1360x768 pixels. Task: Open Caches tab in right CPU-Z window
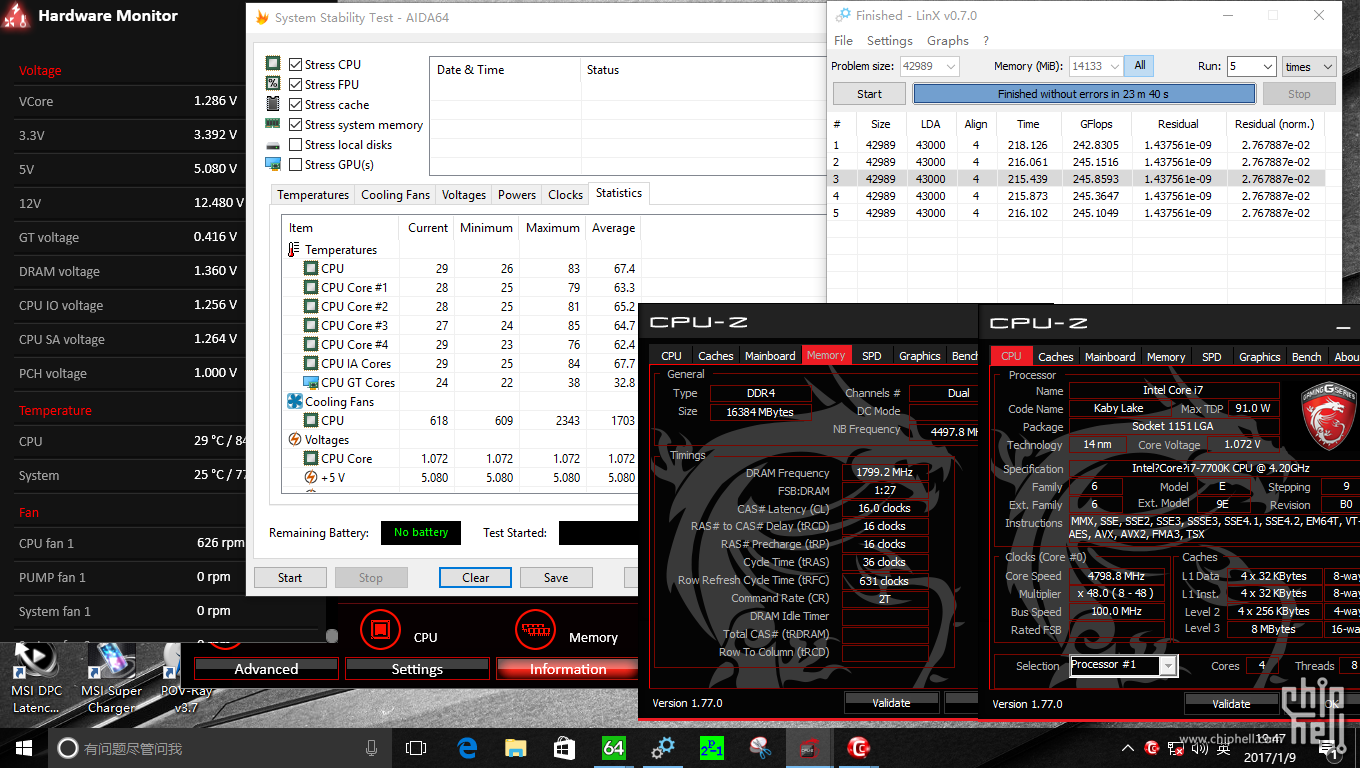pyautogui.click(x=1055, y=356)
